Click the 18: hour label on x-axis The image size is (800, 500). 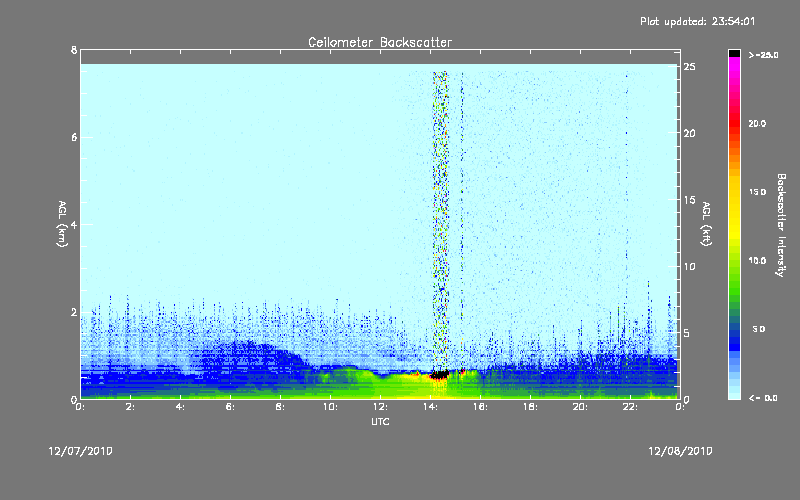(x=530, y=407)
